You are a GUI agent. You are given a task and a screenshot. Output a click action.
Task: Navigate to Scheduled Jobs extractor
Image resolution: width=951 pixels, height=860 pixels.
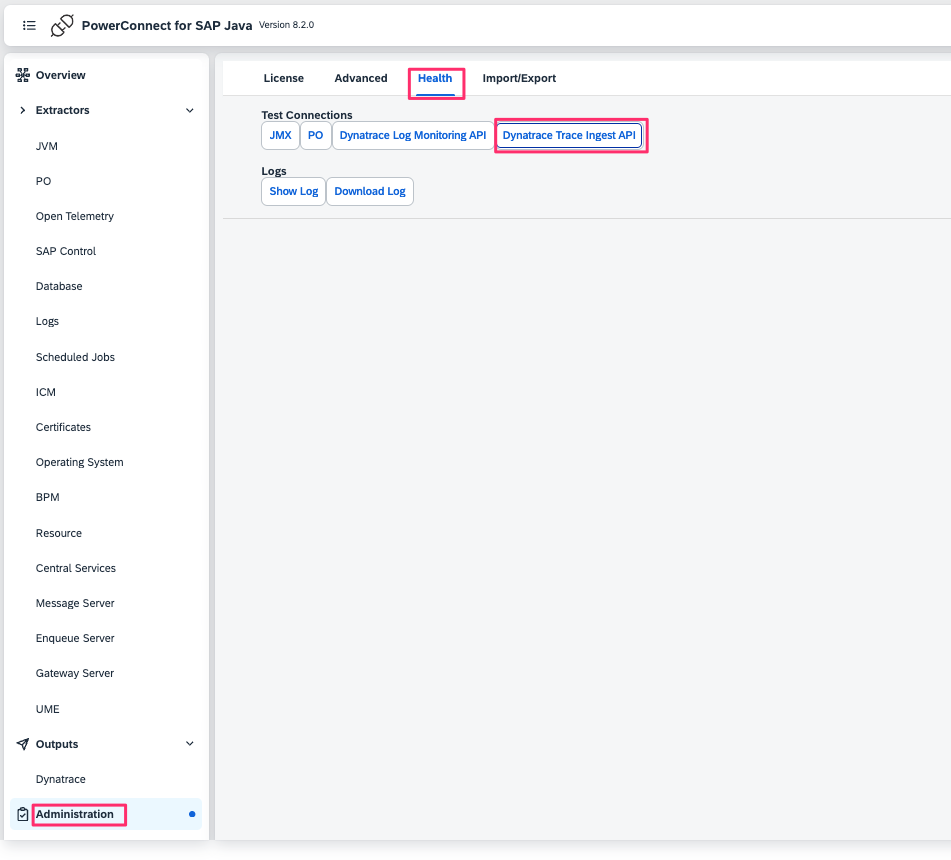tap(76, 357)
